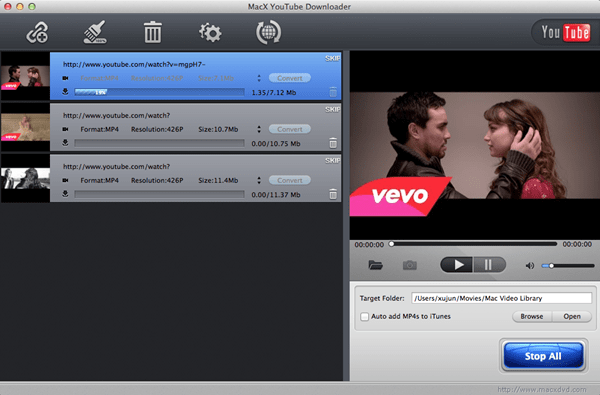Click the Open button

coord(572,317)
